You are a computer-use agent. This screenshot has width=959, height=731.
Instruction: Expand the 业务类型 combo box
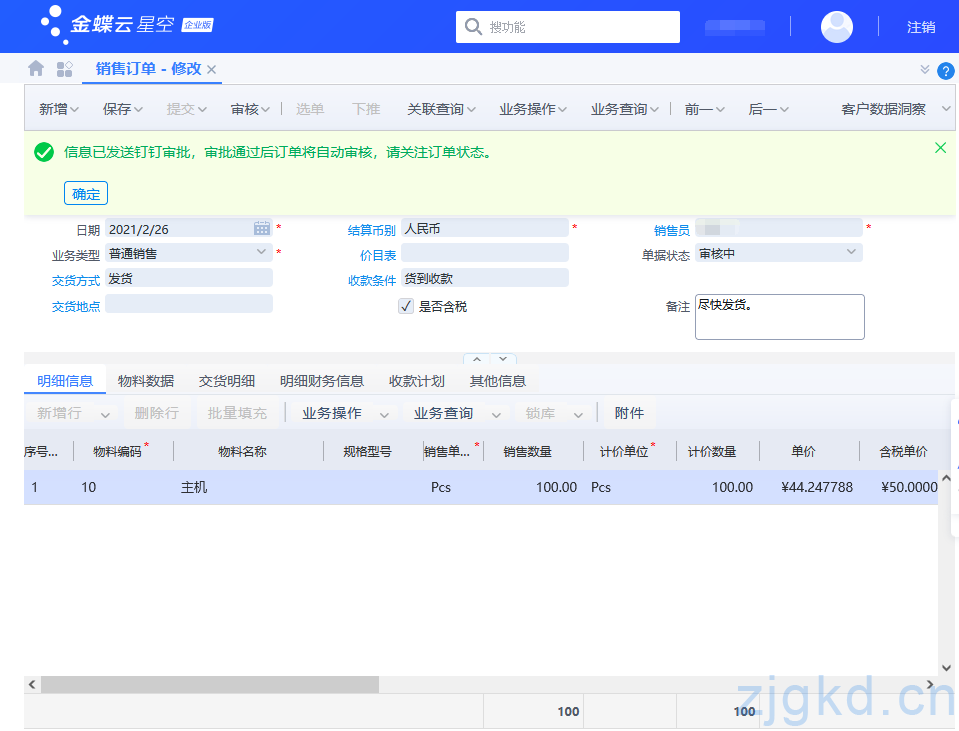click(261, 252)
